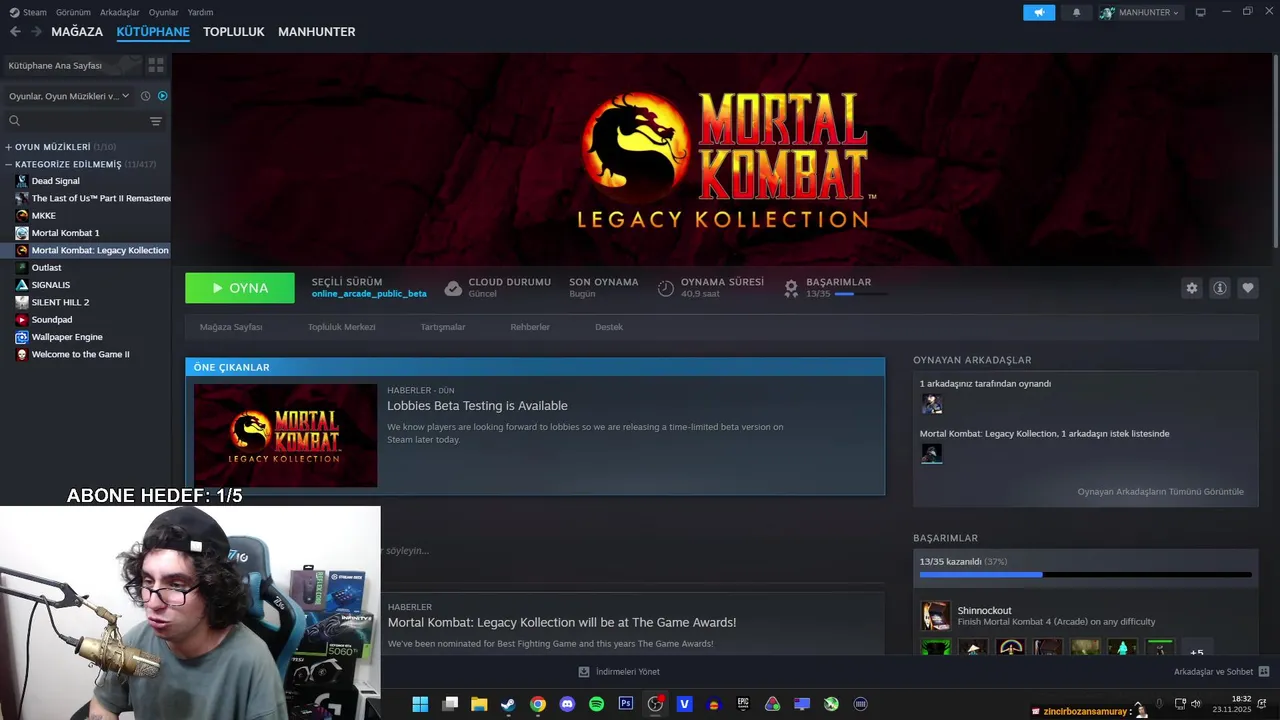Click the achievements progress bar 13/35 kazanıldı
The image size is (1280, 720).
click(1085, 574)
